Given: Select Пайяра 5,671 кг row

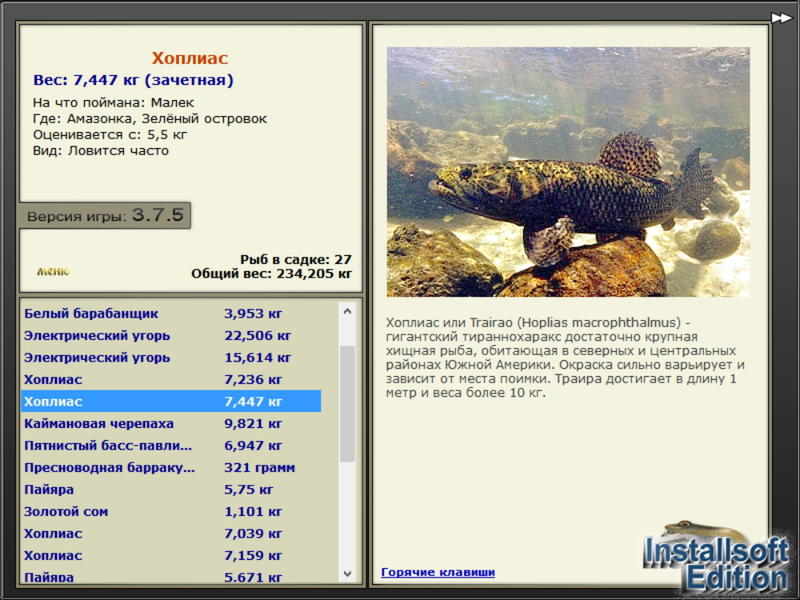Looking at the screenshot, I should pyautogui.click(x=171, y=576).
